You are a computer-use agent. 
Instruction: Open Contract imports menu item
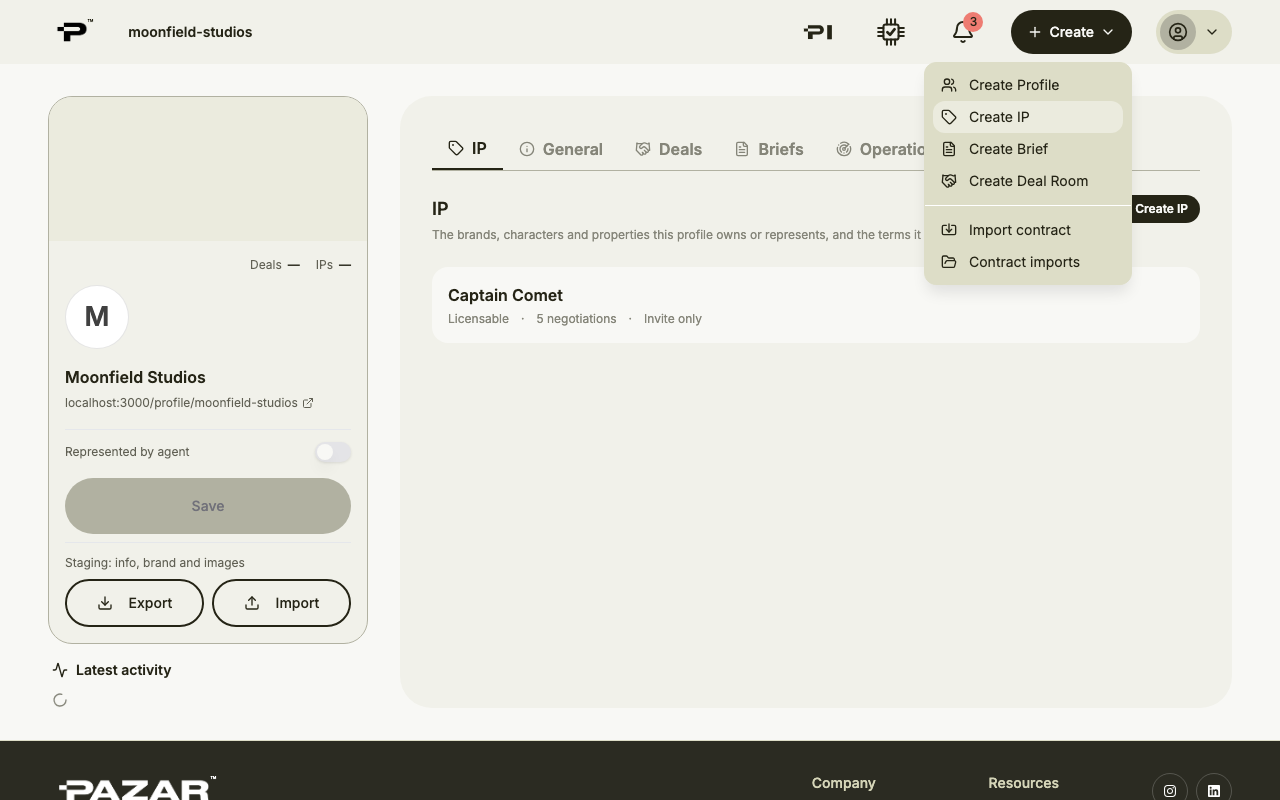[x=1028, y=262]
